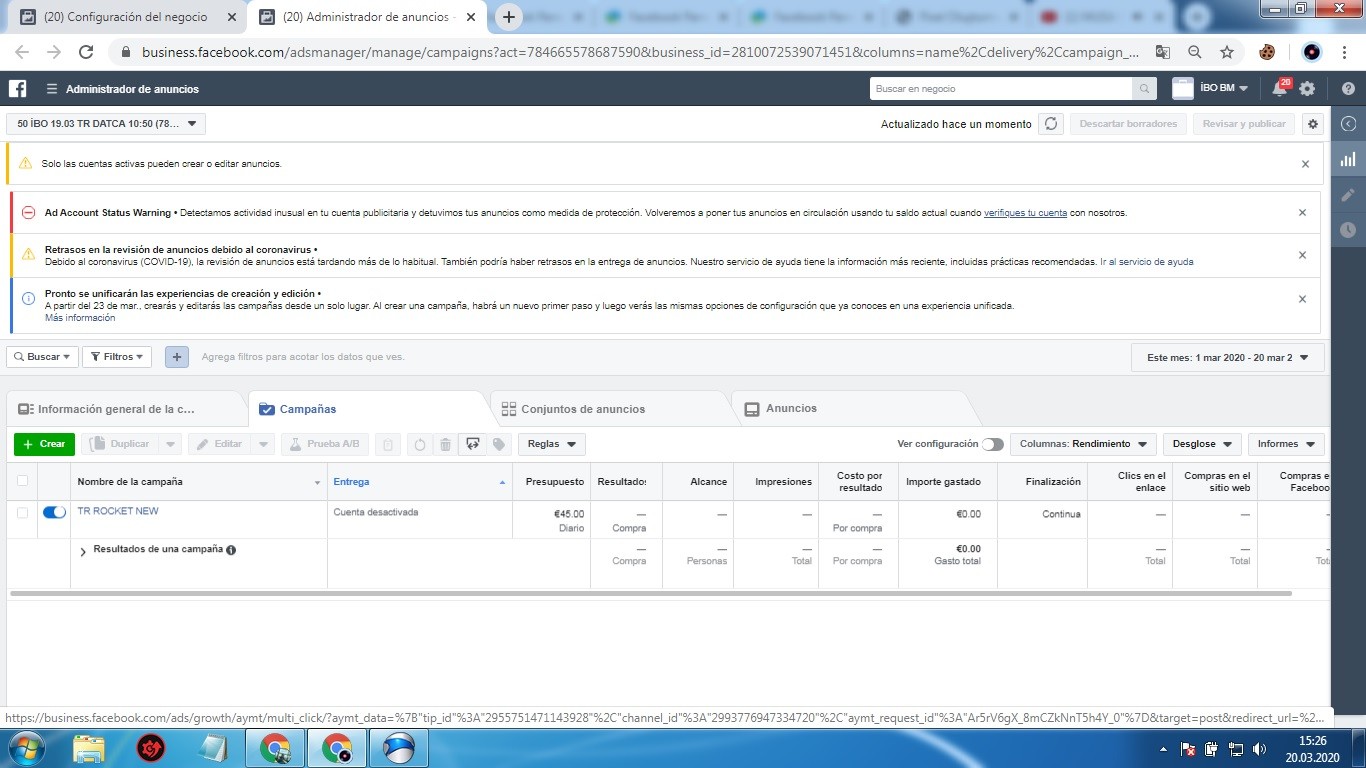
Task: Click the Prueba A/B button
Action: click(x=325, y=444)
